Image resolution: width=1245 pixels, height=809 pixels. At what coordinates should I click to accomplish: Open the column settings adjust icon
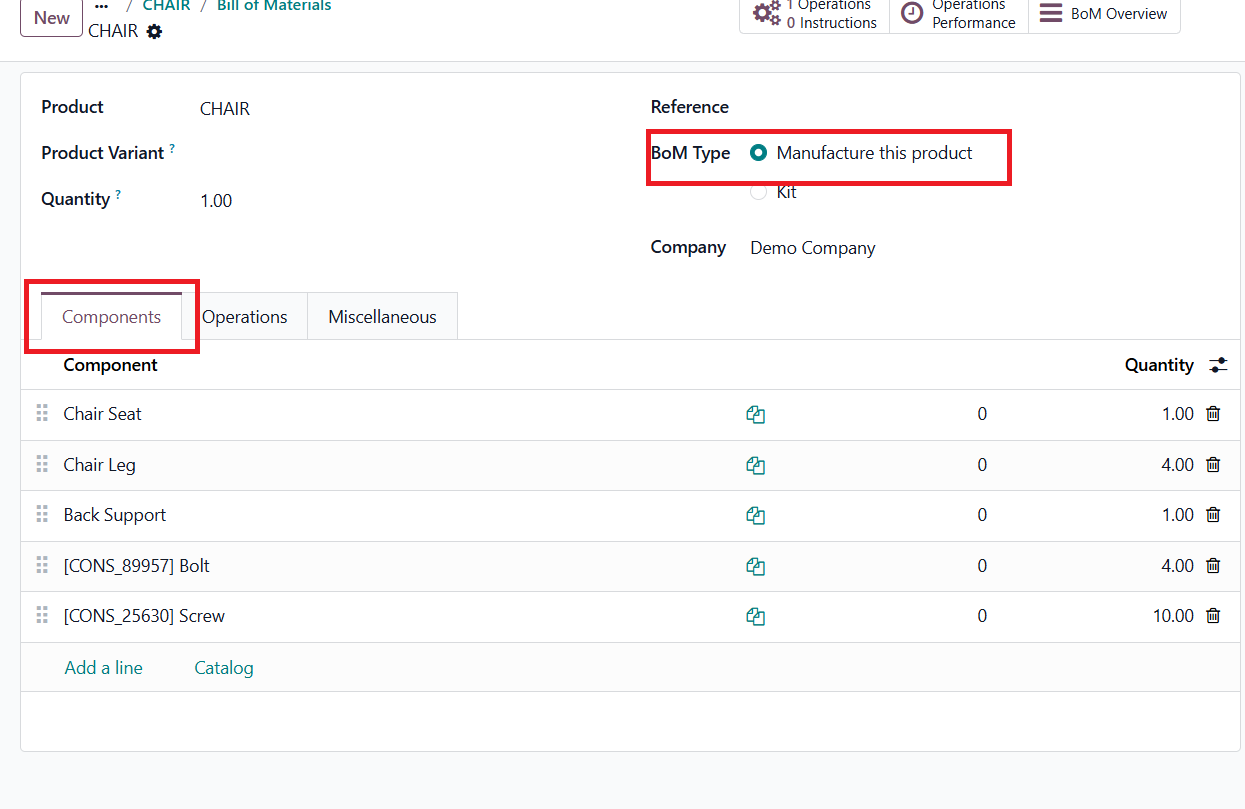point(1217,365)
